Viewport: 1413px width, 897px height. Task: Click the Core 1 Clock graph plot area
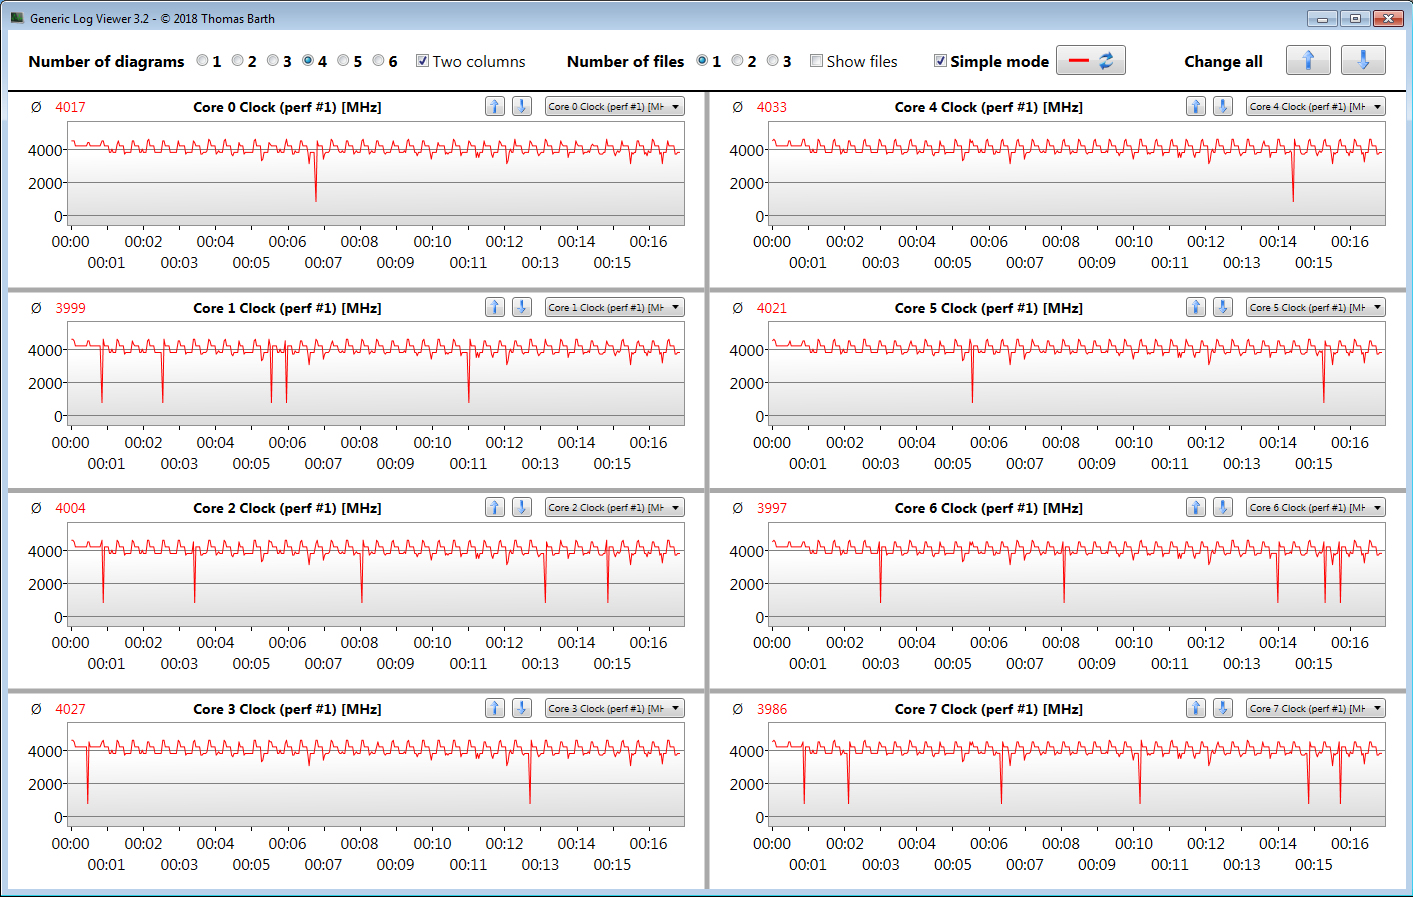point(376,374)
